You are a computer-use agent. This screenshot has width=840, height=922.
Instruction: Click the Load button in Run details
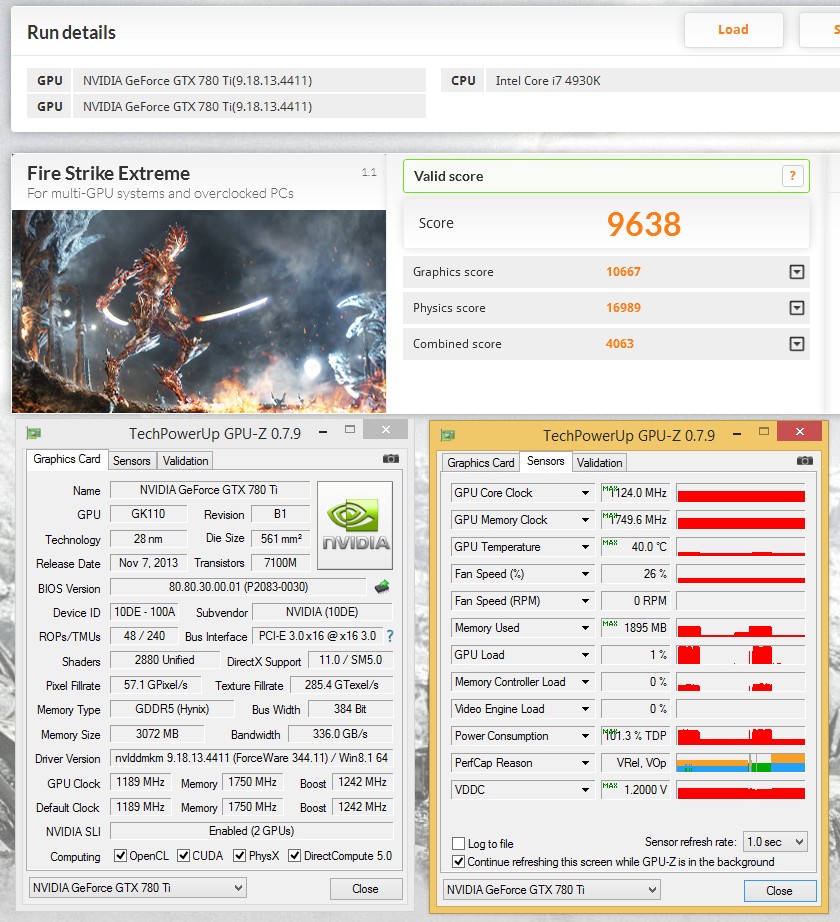pos(734,29)
